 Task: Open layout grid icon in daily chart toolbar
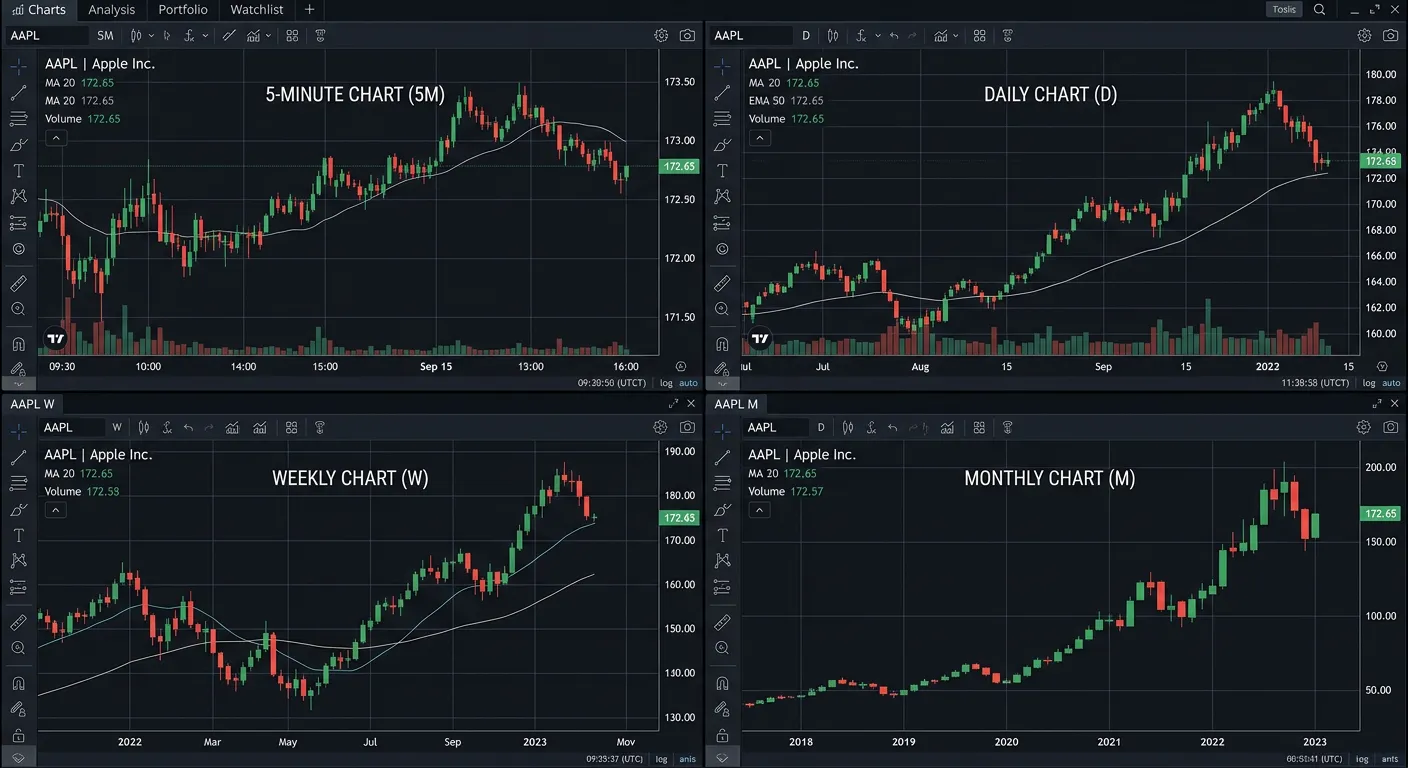(980, 36)
